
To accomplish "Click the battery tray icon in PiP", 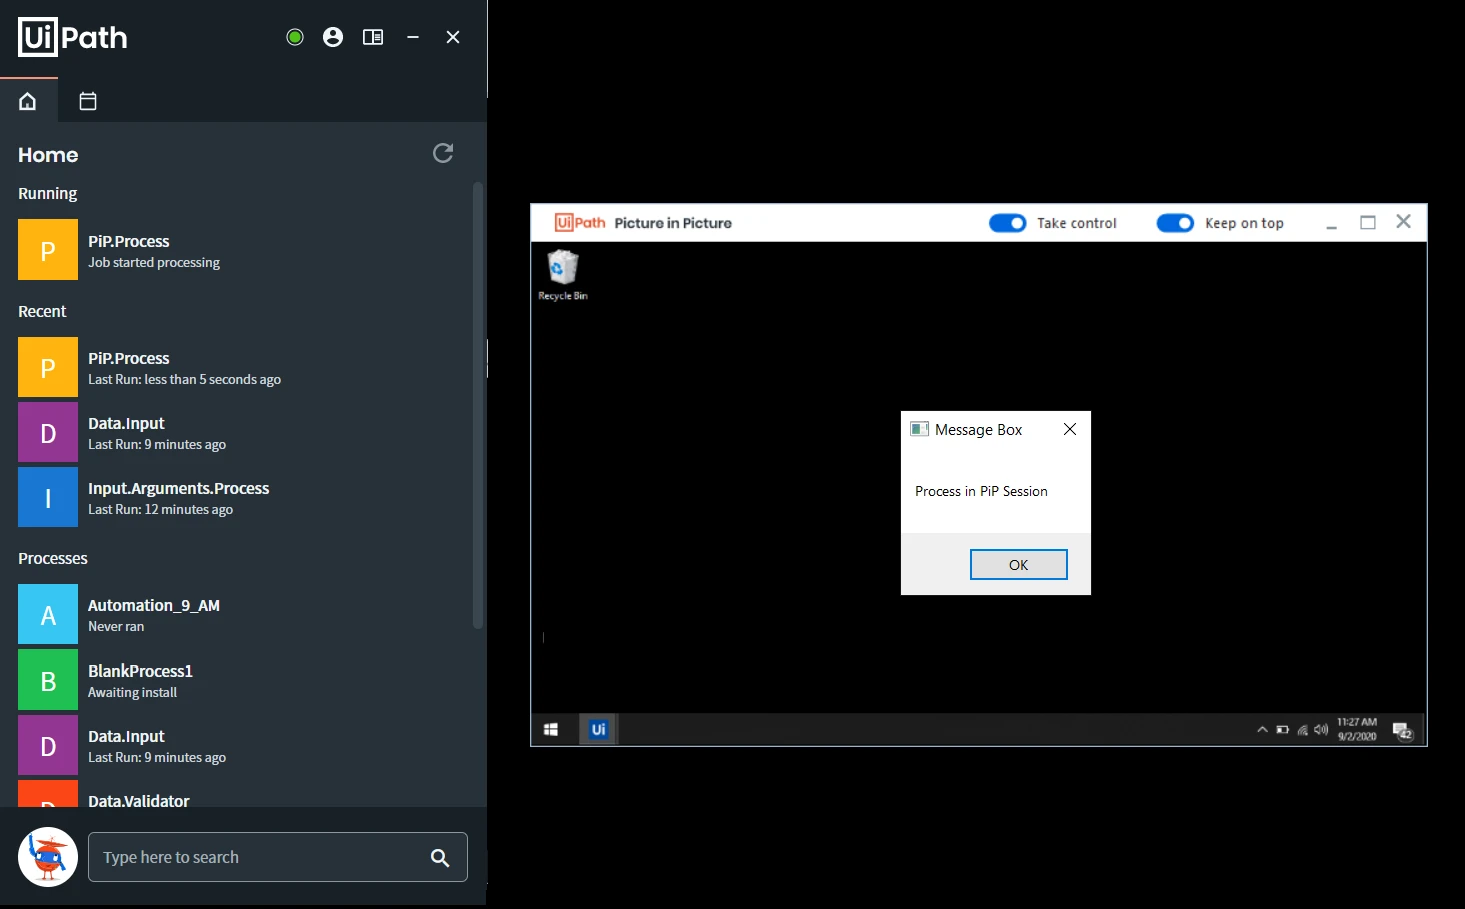I will 1282,730.
